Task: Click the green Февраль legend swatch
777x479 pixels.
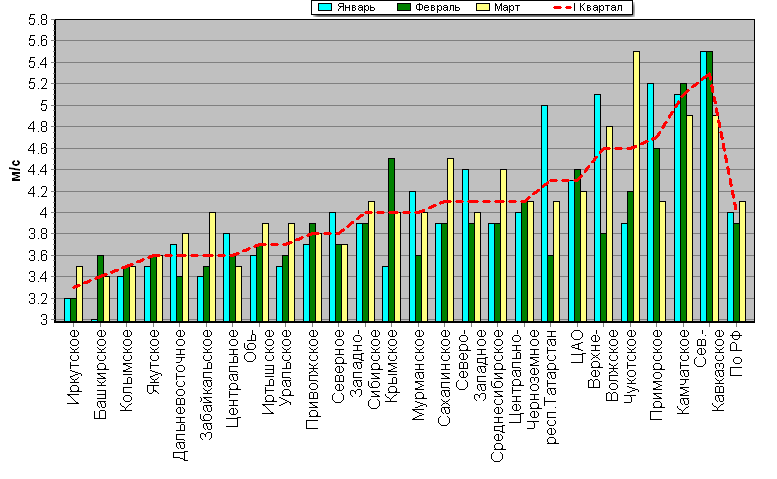Action: tap(404, 7)
